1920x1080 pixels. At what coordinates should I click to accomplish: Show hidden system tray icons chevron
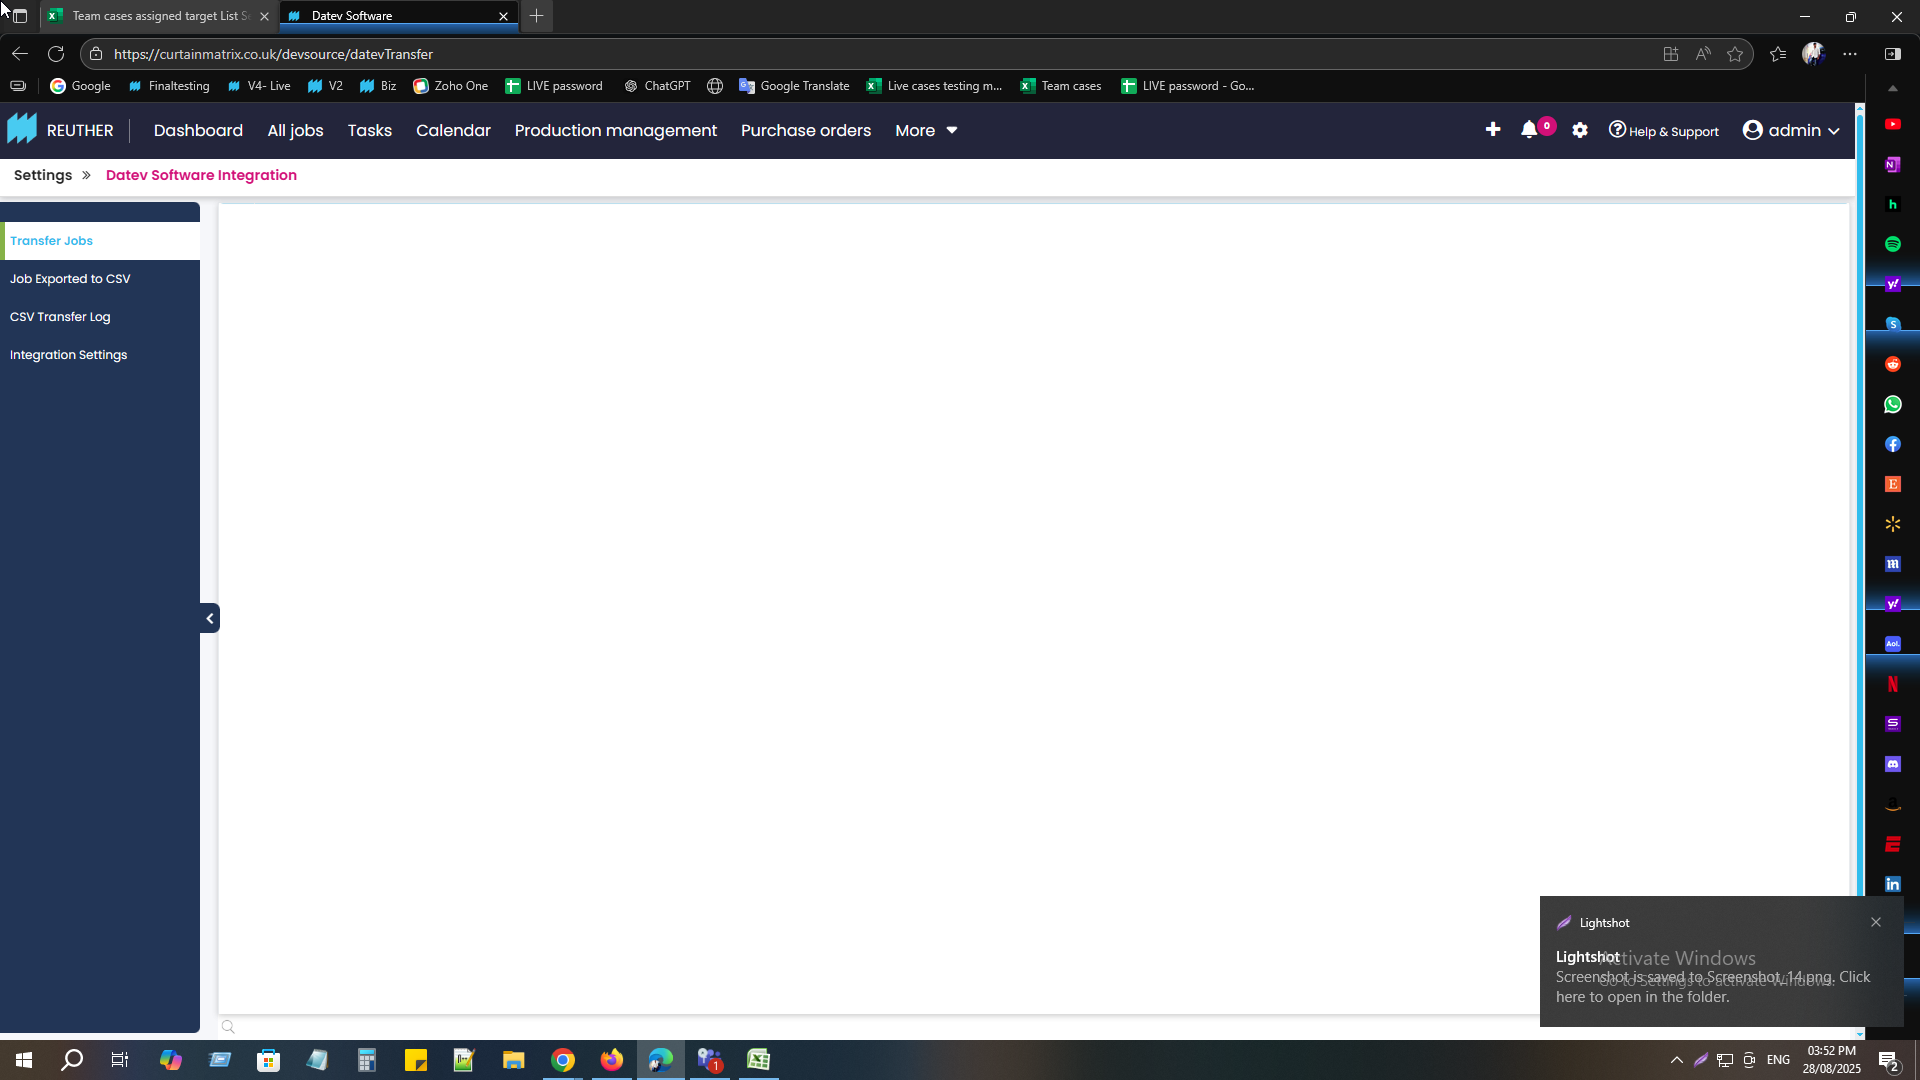[1676, 1060]
